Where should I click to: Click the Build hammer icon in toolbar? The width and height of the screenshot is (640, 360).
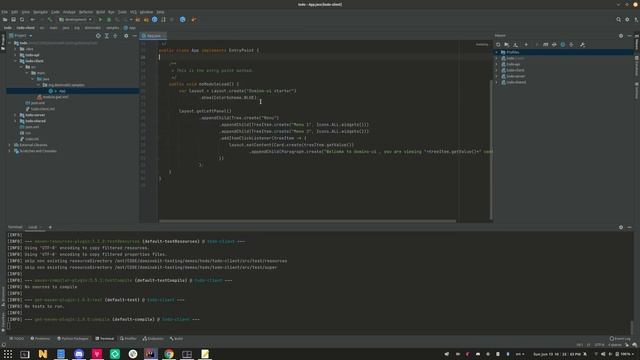(x=50, y=20)
